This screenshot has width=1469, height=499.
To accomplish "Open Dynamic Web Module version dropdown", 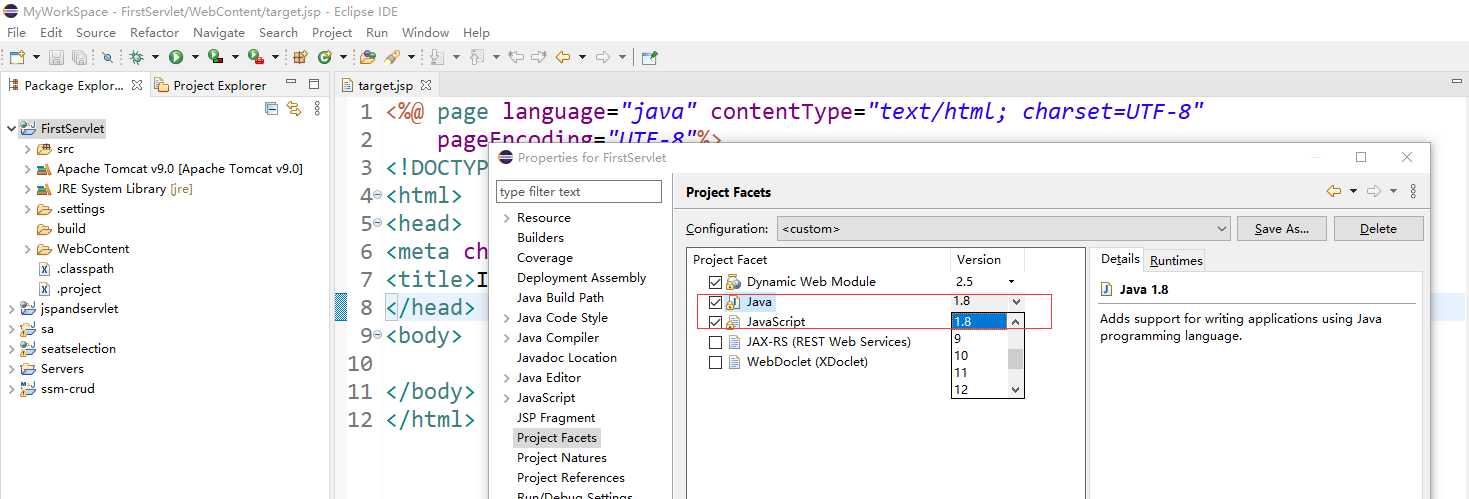I will pos(1011,282).
